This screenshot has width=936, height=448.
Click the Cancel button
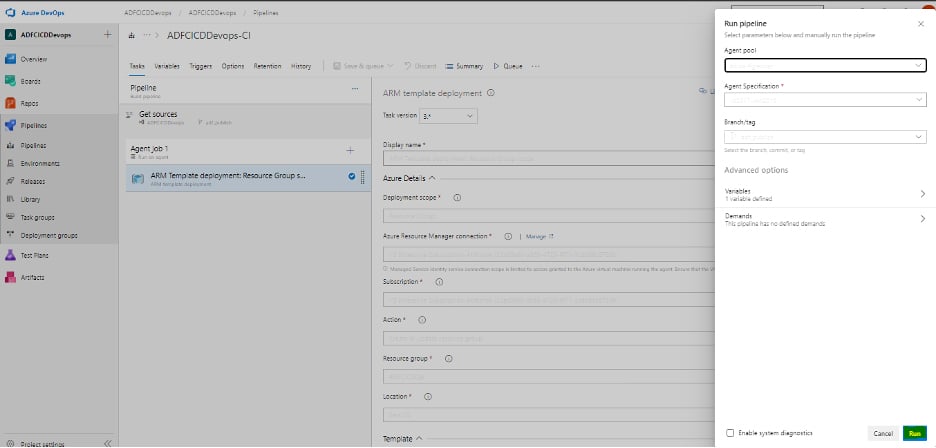coord(883,434)
